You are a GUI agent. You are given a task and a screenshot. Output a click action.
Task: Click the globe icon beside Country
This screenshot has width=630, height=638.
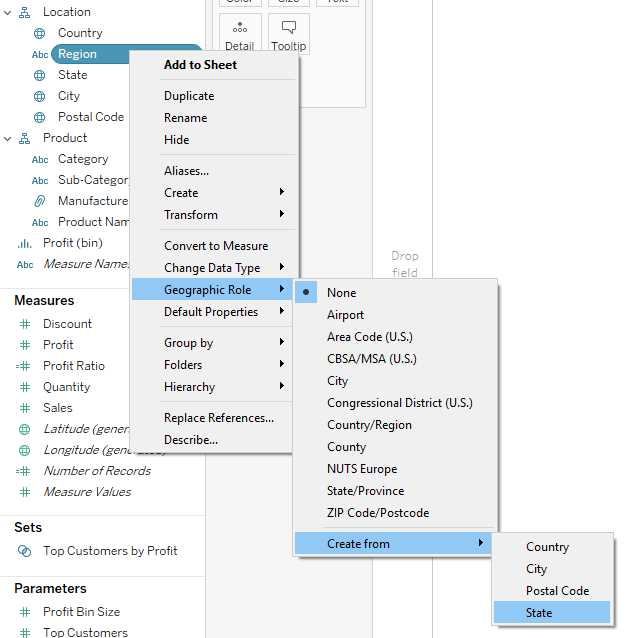click(39, 33)
